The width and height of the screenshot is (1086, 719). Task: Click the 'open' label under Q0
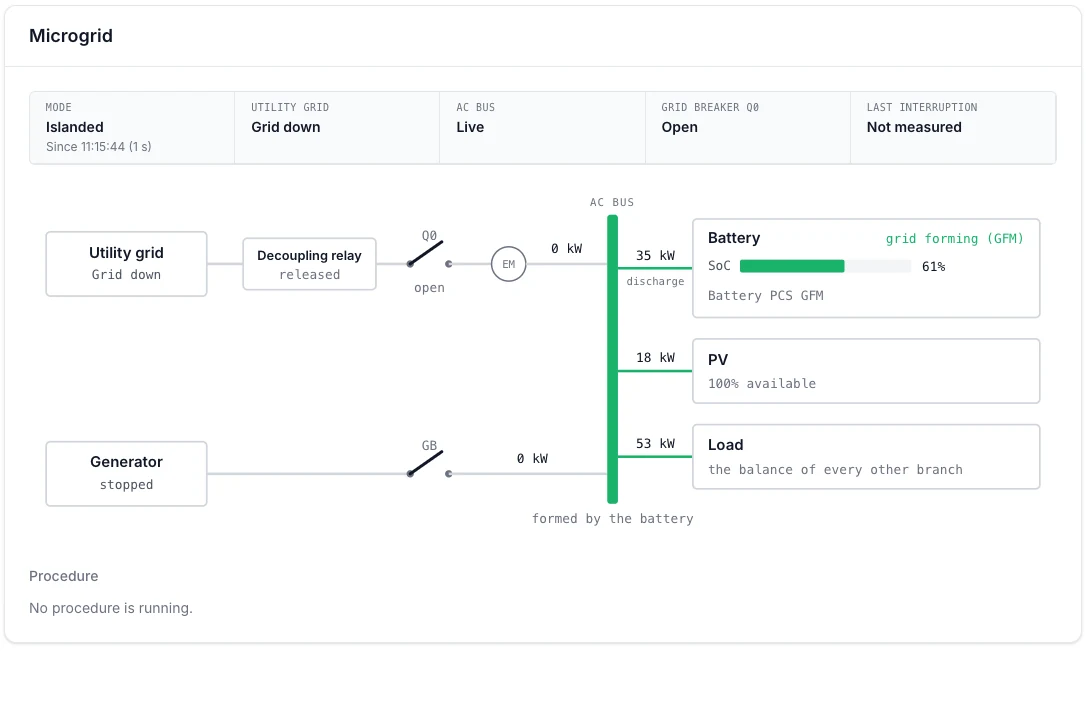coord(429,287)
